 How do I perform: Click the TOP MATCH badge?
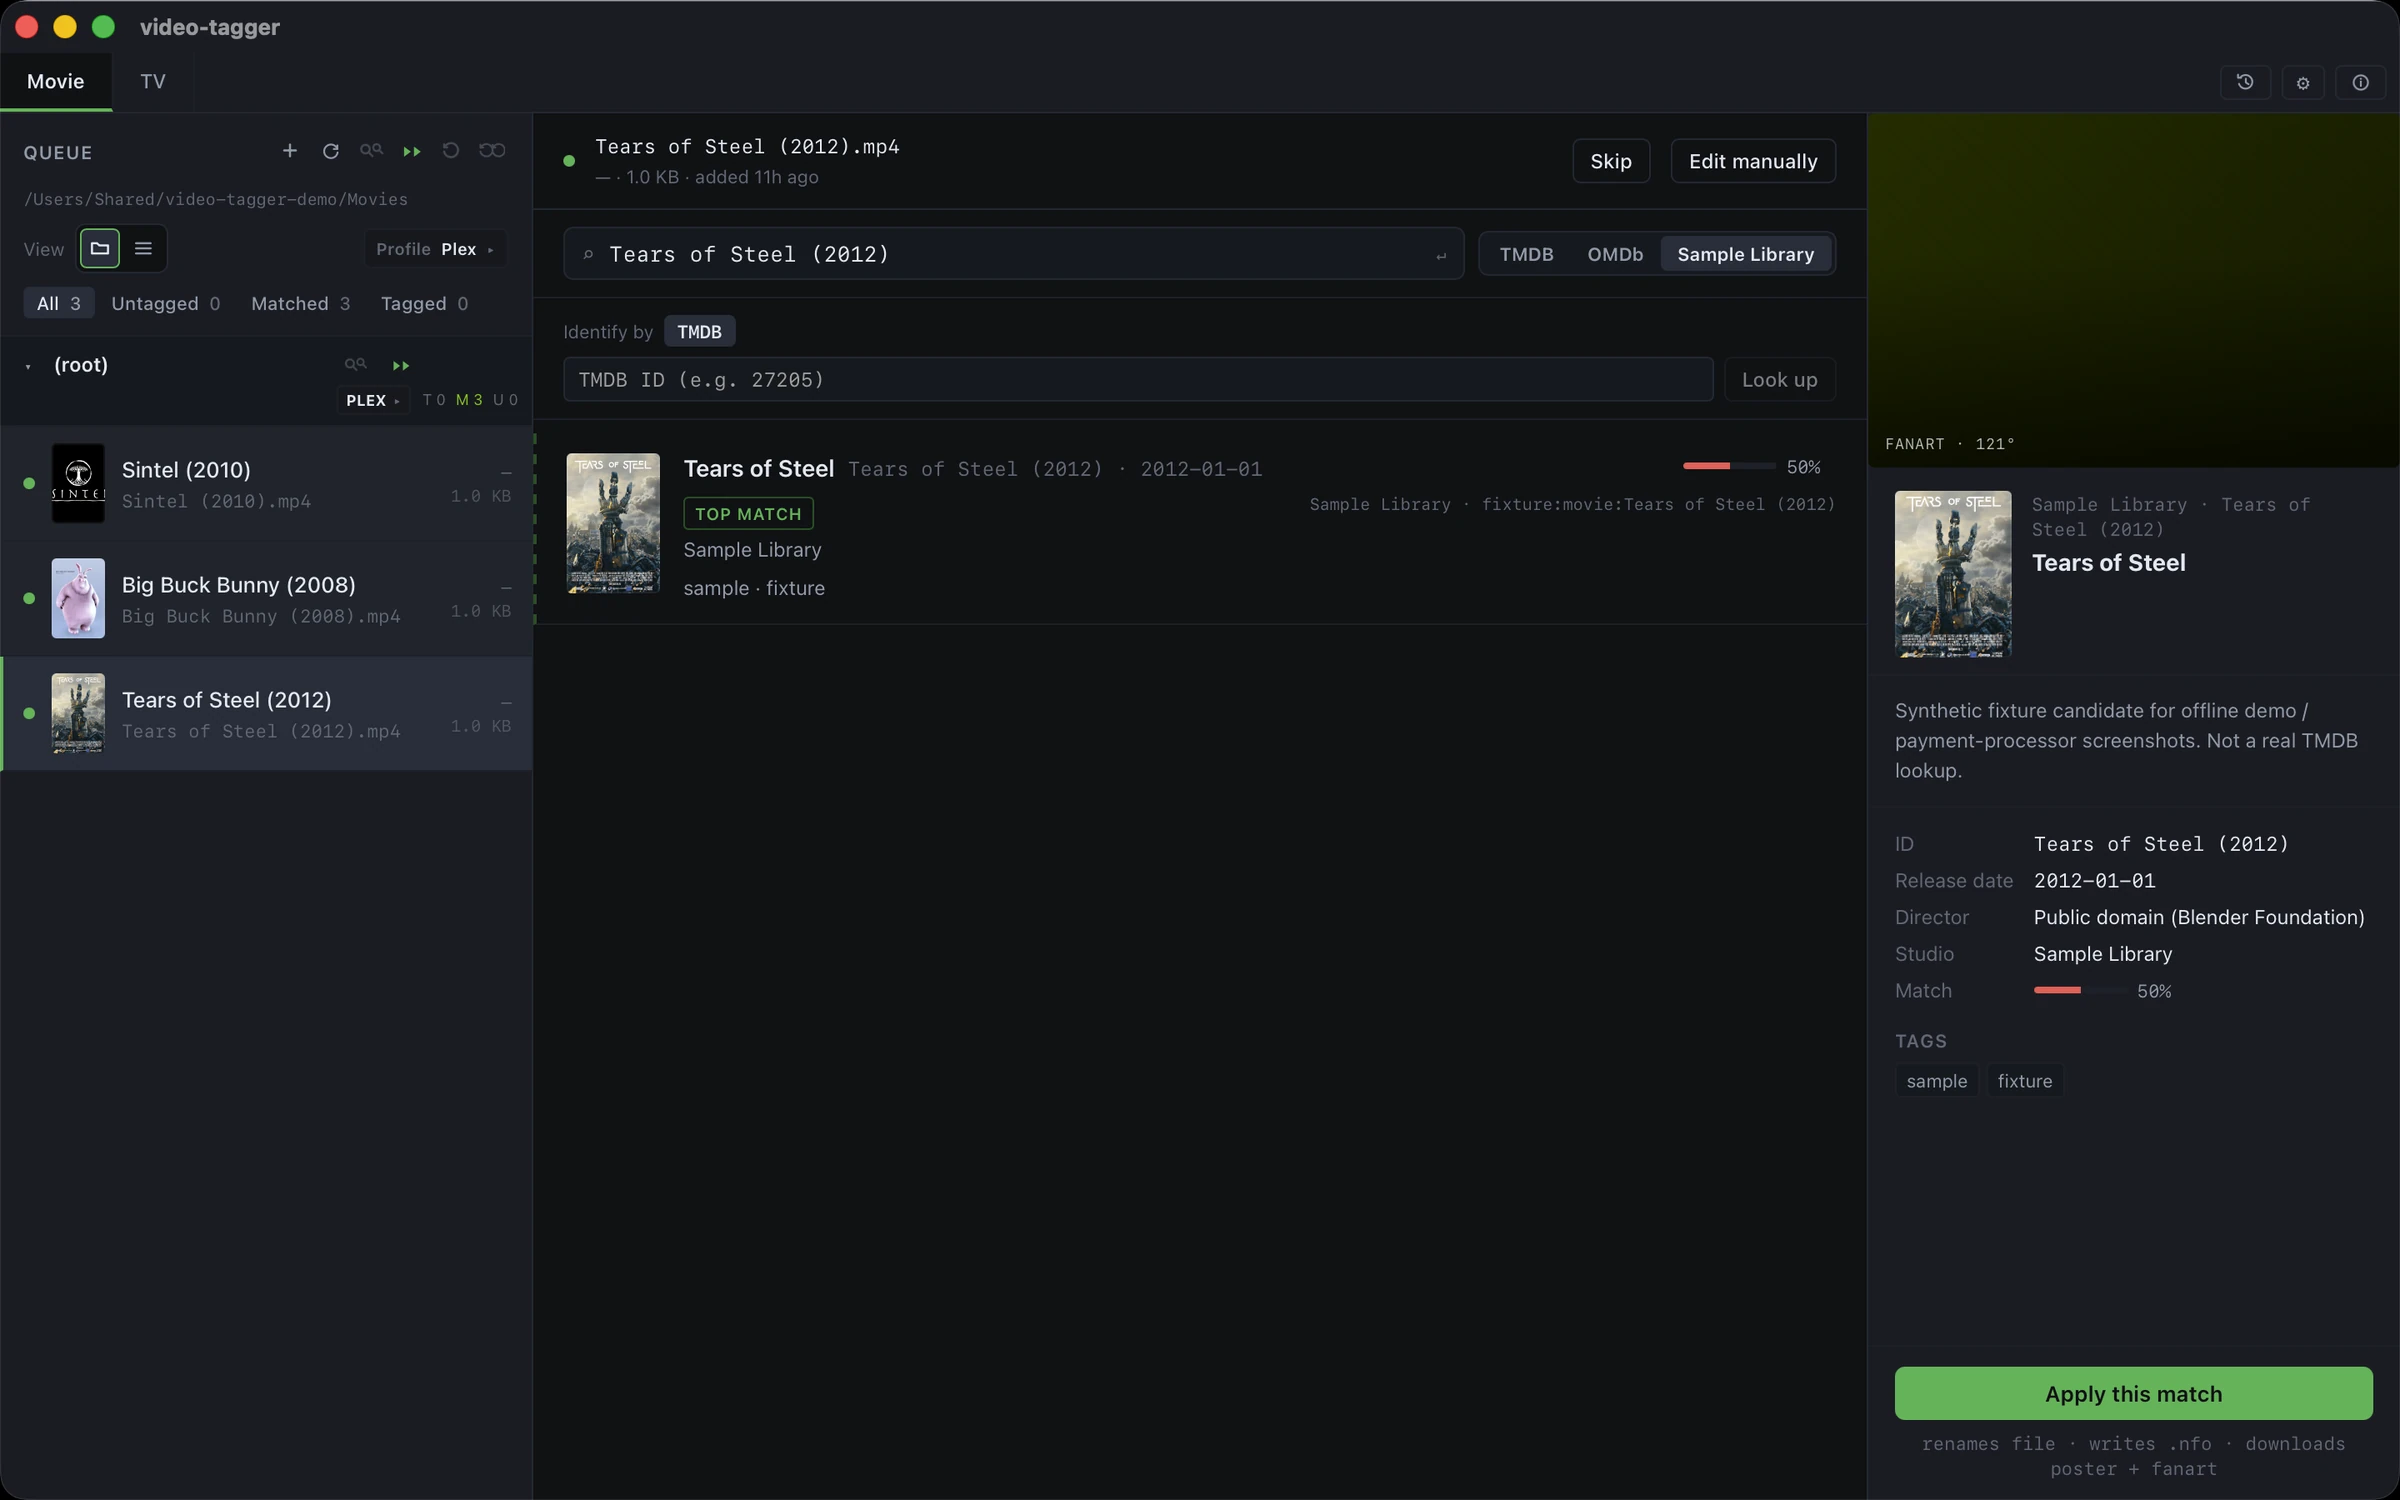click(748, 513)
